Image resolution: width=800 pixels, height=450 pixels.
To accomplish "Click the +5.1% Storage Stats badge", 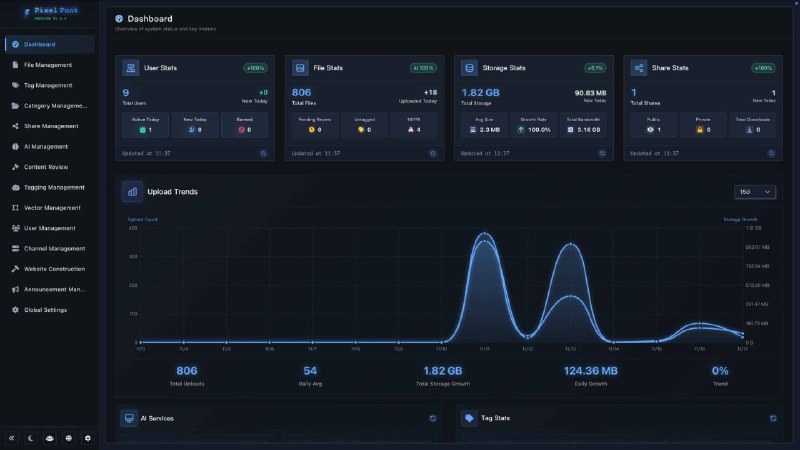I will pos(596,68).
